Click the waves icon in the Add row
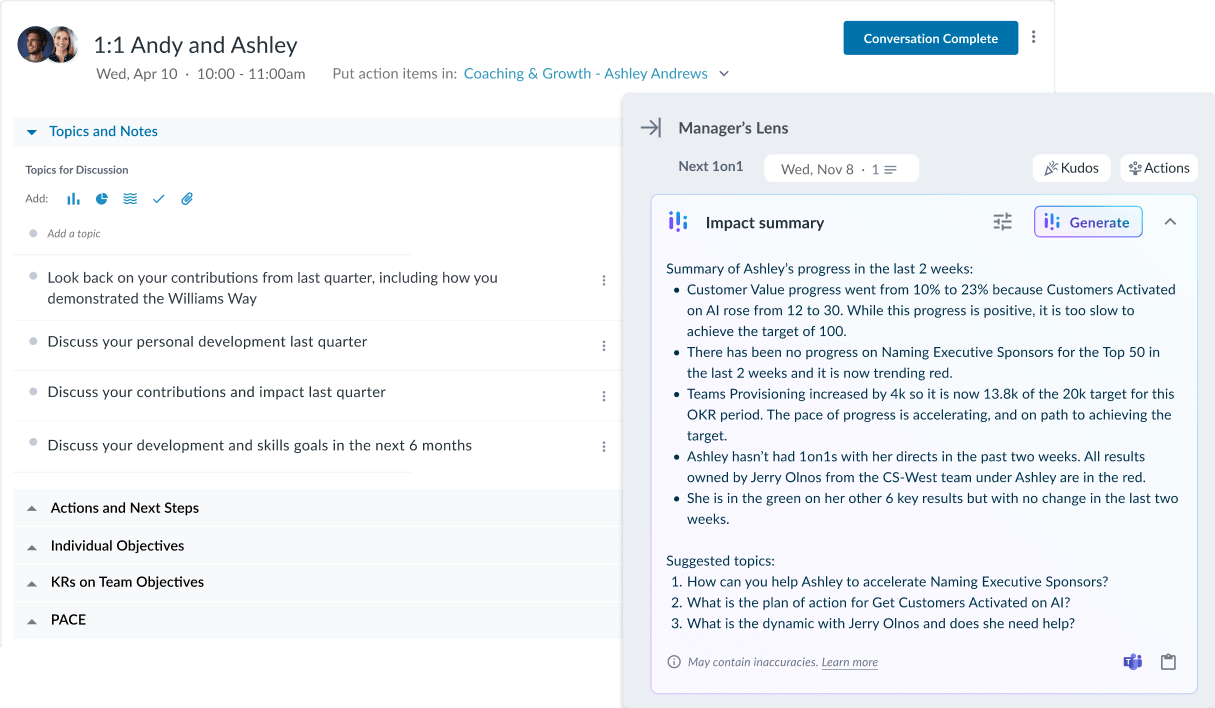This screenshot has width=1215, height=708. (x=130, y=199)
